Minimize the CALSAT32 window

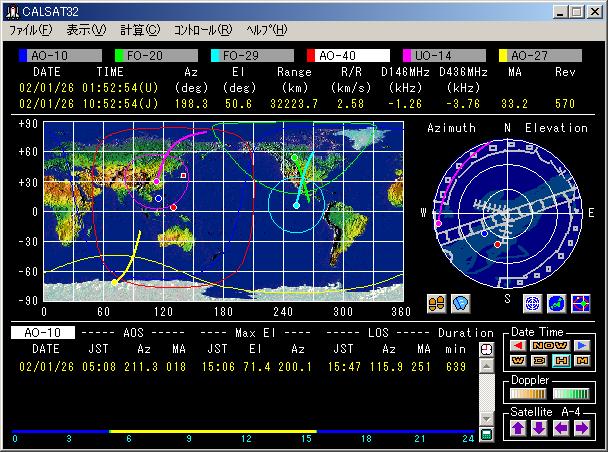pyautogui.click(x=560, y=12)
